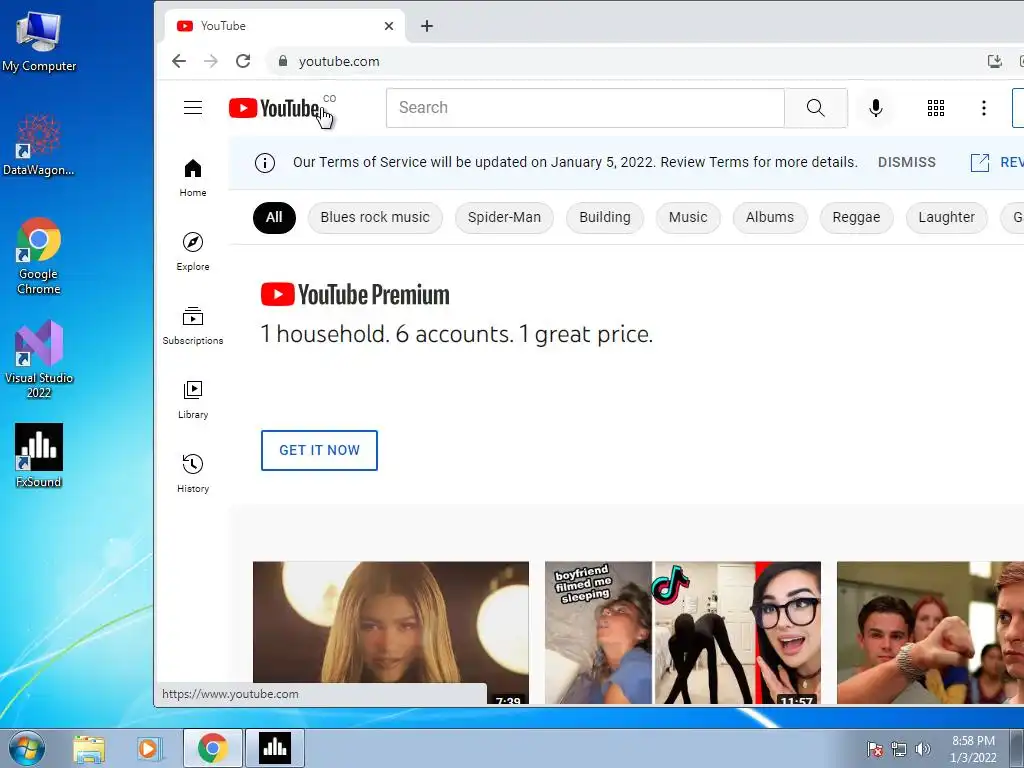This screenshot has height=768, width=1024.
Task: Select the Laughter chip
Action: [946, 217]
